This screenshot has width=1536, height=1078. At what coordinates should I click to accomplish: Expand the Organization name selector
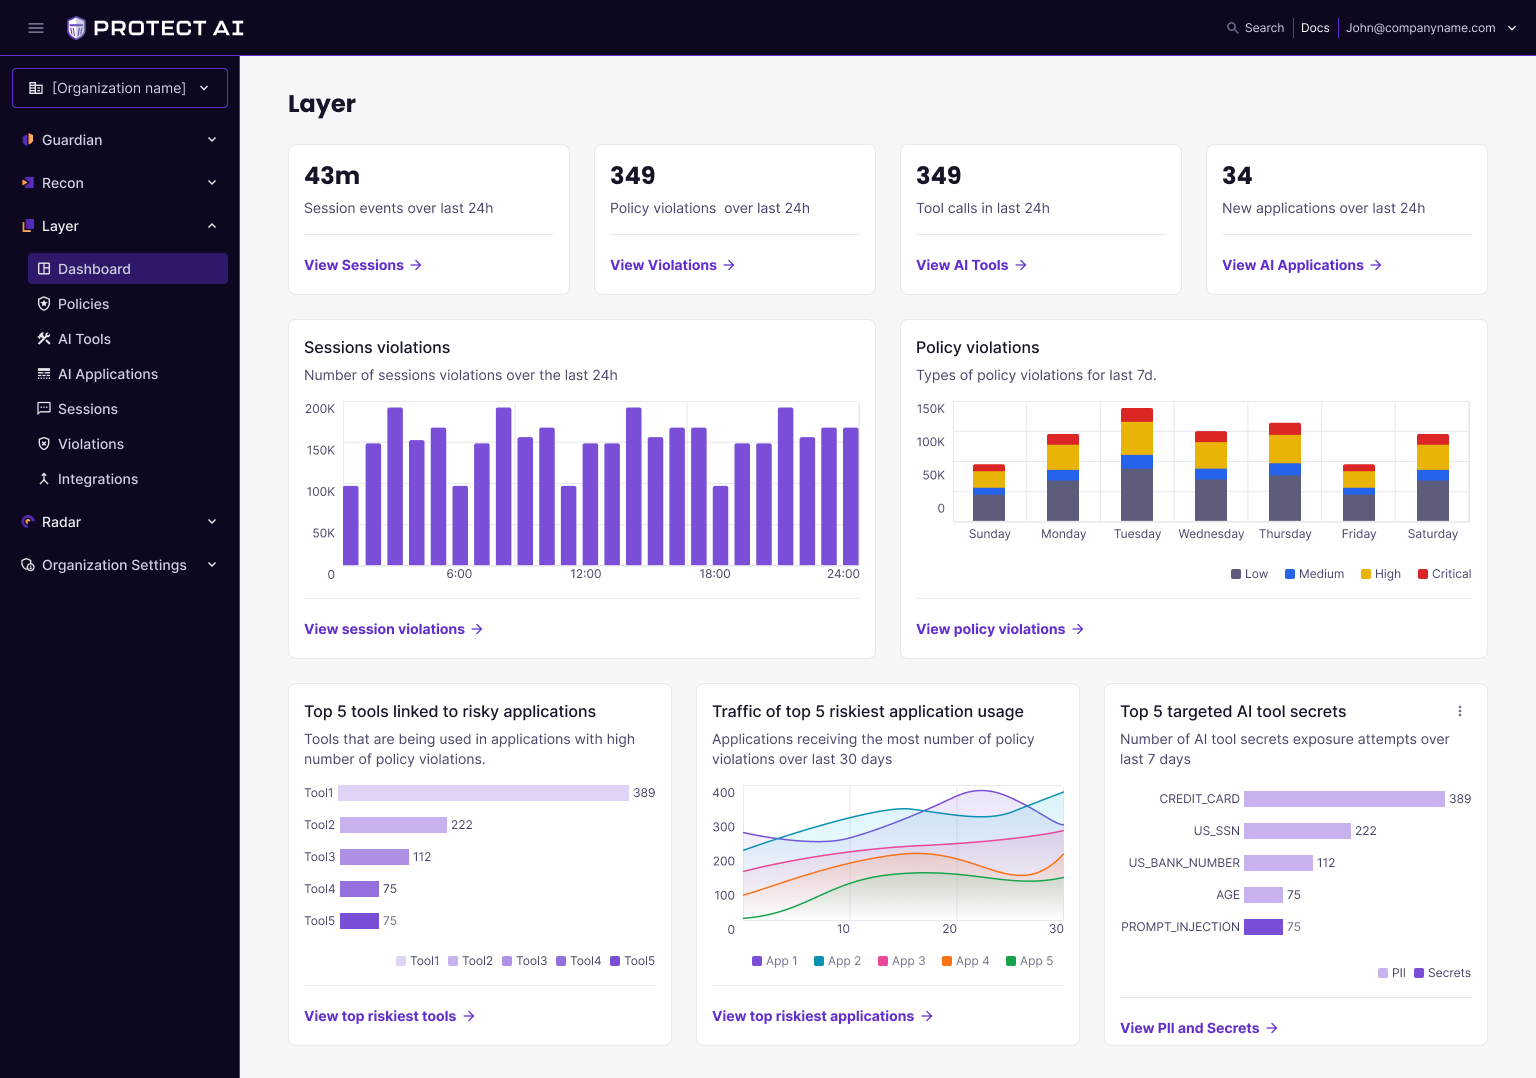(x=204, y=88)
